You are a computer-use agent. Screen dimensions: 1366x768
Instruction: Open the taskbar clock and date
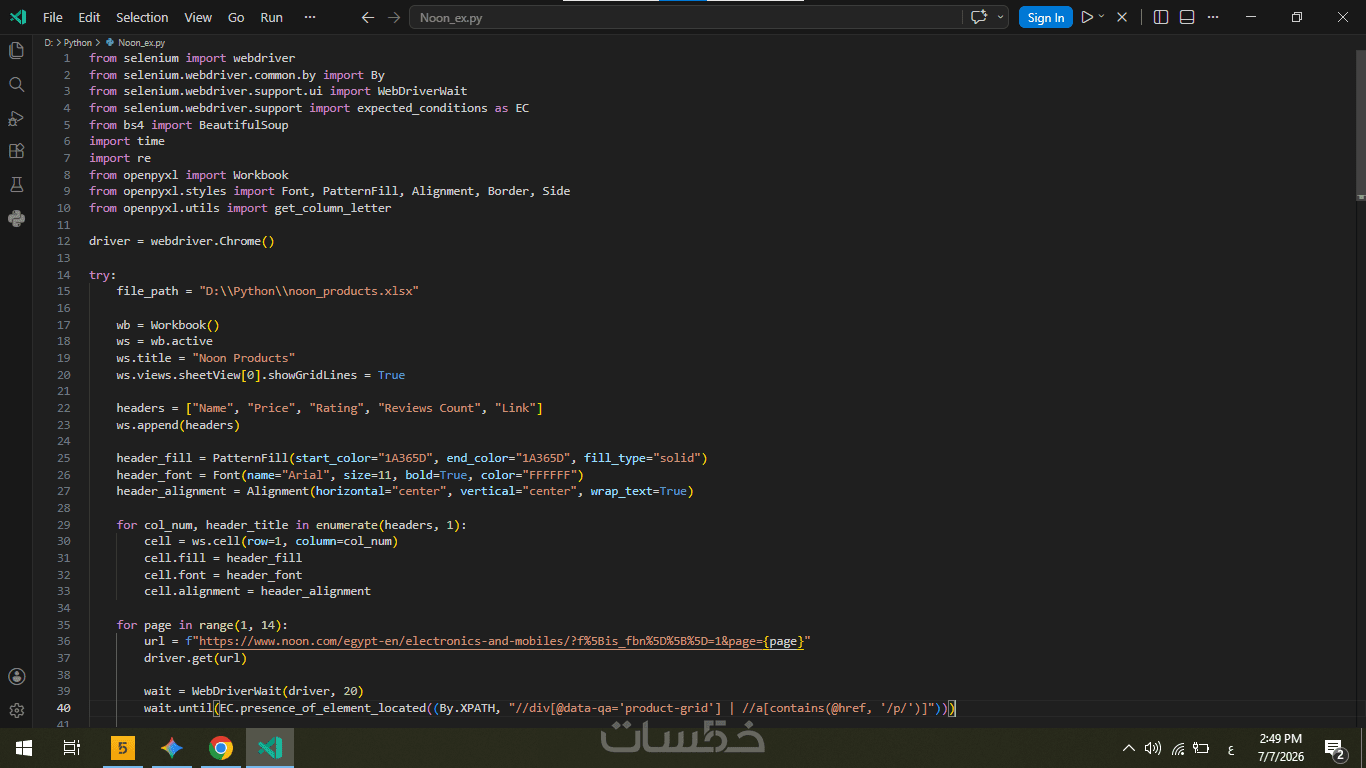(1281, 748)
